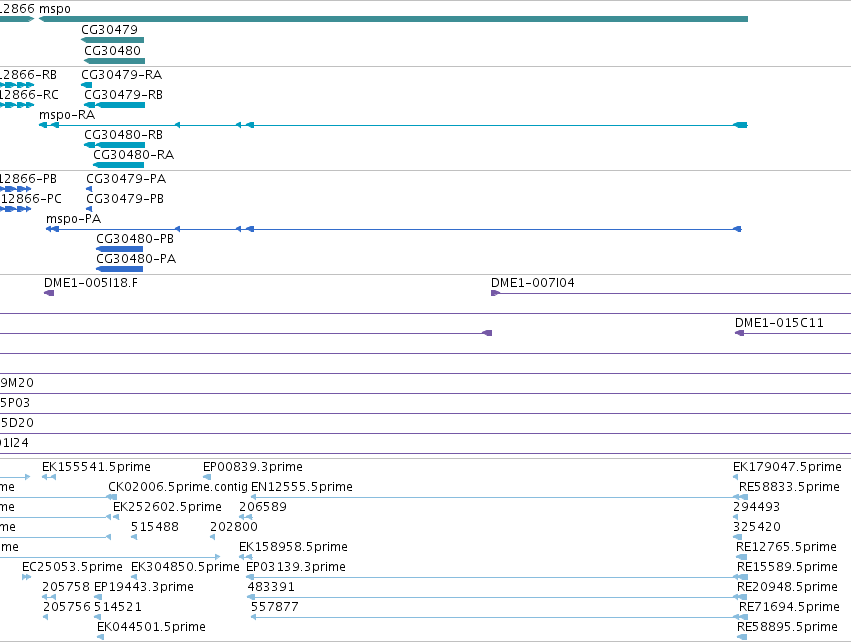This screenshot has width=851, height=642.
Task: Click the CG30480-PB protein label
Action: 135,239
